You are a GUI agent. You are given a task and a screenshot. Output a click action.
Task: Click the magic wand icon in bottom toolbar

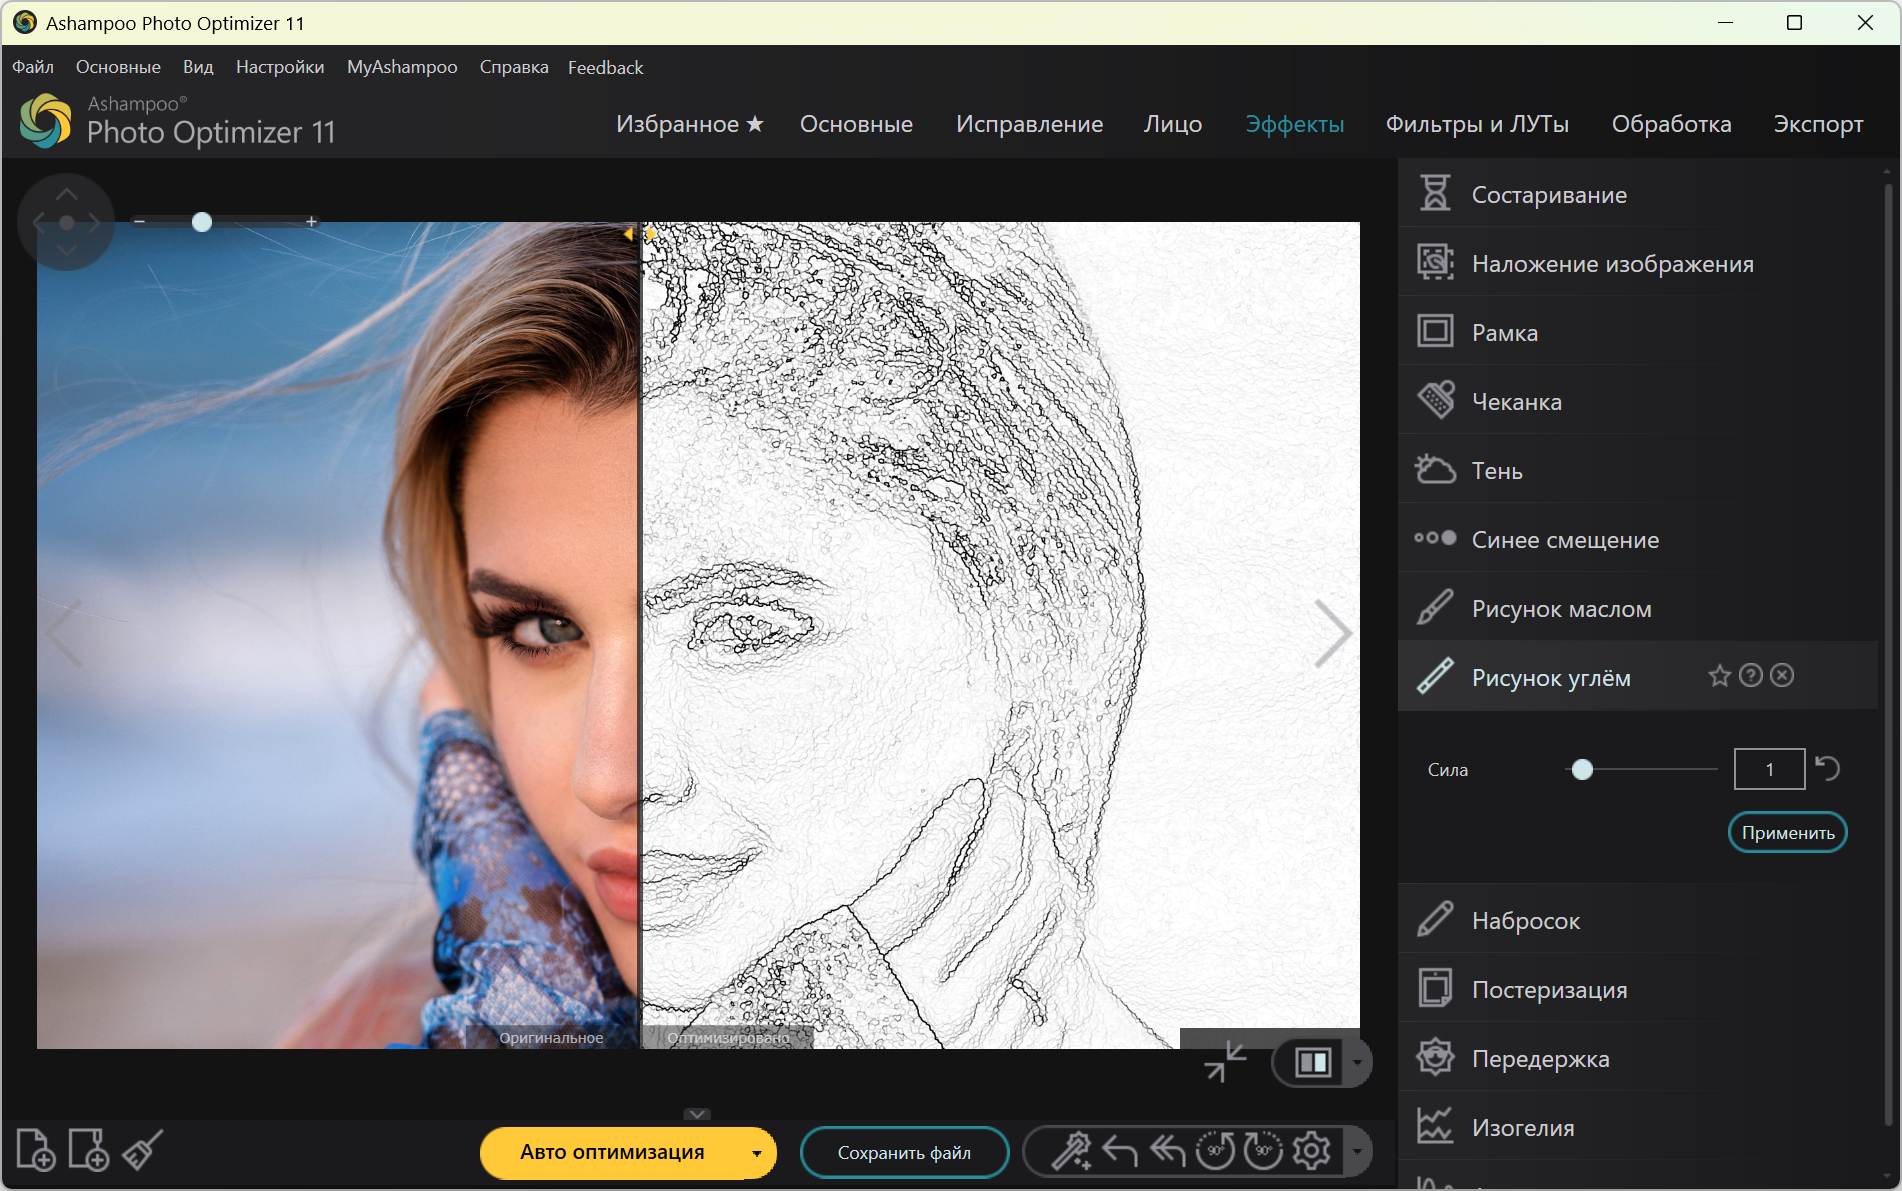tap(1070, 1151)
